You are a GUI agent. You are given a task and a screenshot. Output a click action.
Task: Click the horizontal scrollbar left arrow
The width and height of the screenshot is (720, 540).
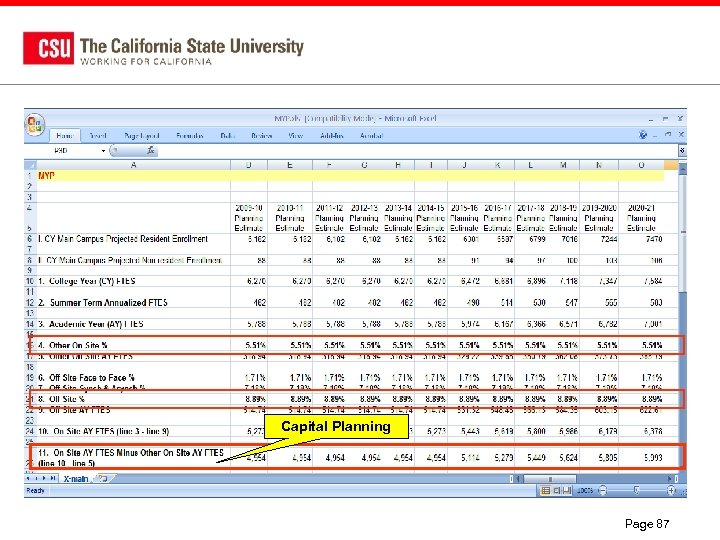tap(518, 478)
